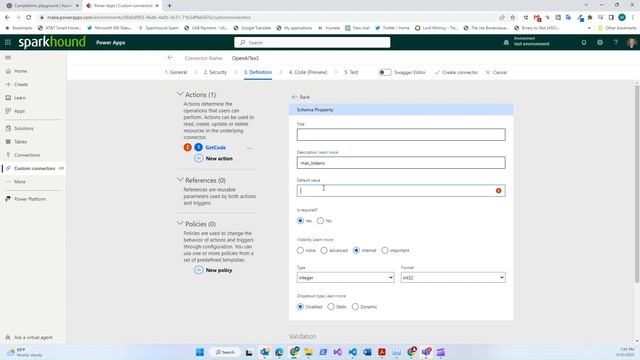Click the page vertical scrollbar
This screenshot has height=360, width=640.
(x=637, y=184)
